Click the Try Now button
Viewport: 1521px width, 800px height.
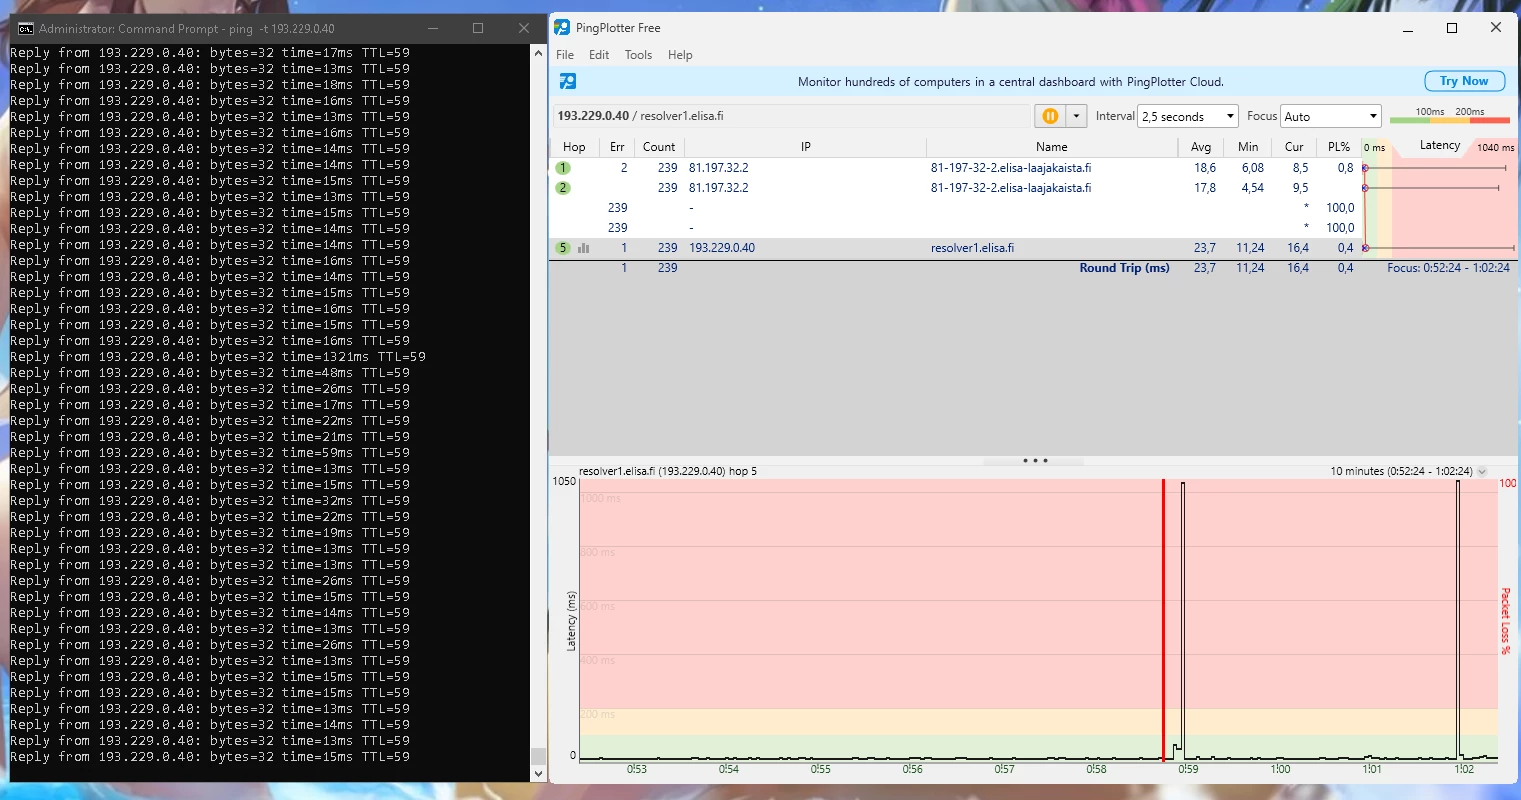point(1464,81)
